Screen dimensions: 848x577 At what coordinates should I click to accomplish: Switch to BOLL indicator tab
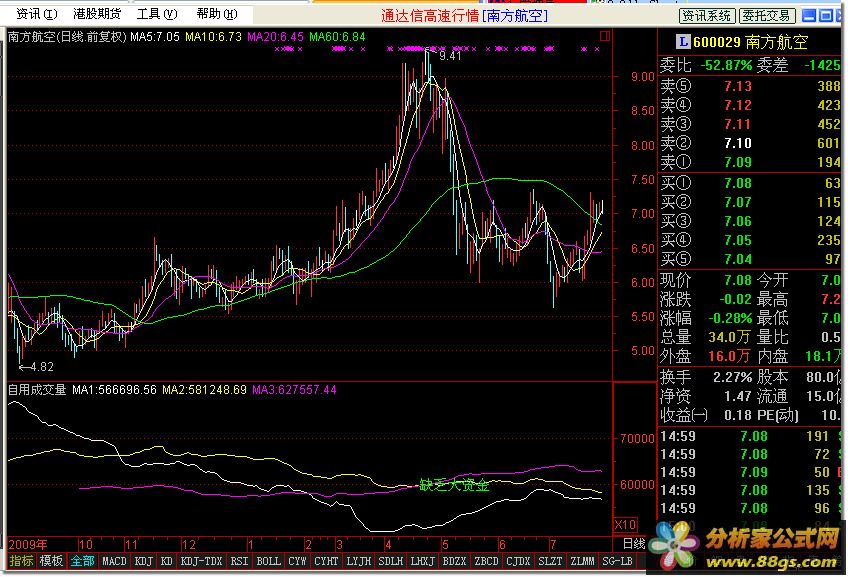268,561
